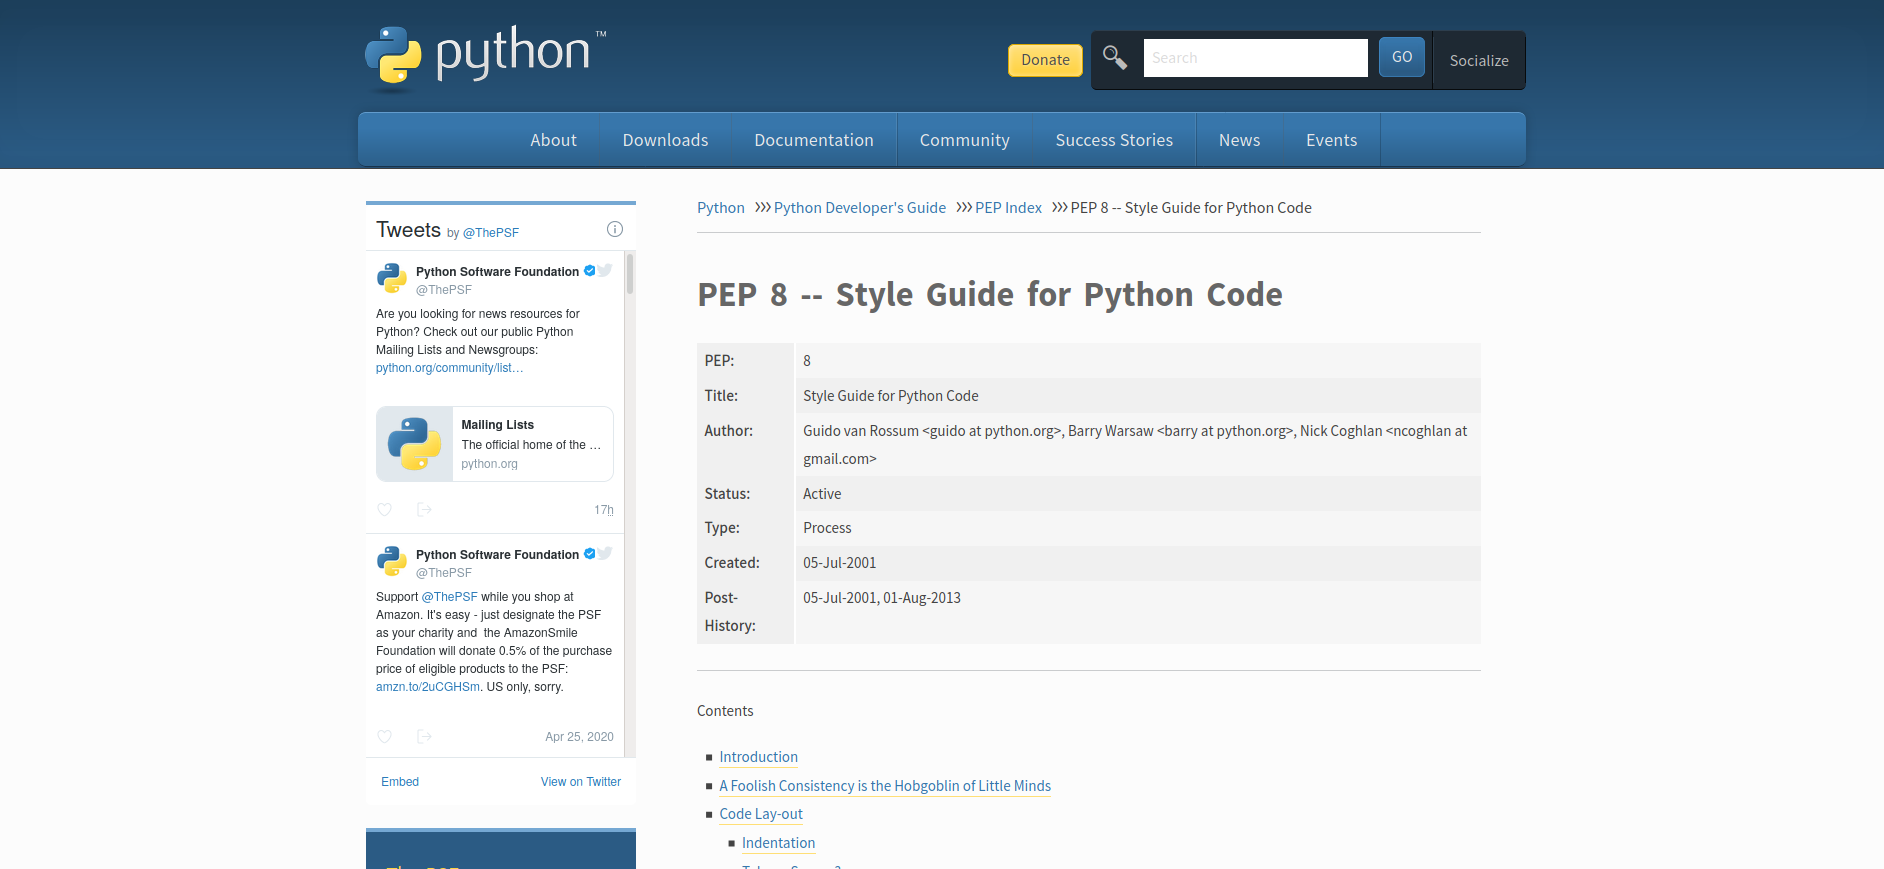Jump to the Introduction section link

pyautogui.click(x=758, y=757)
